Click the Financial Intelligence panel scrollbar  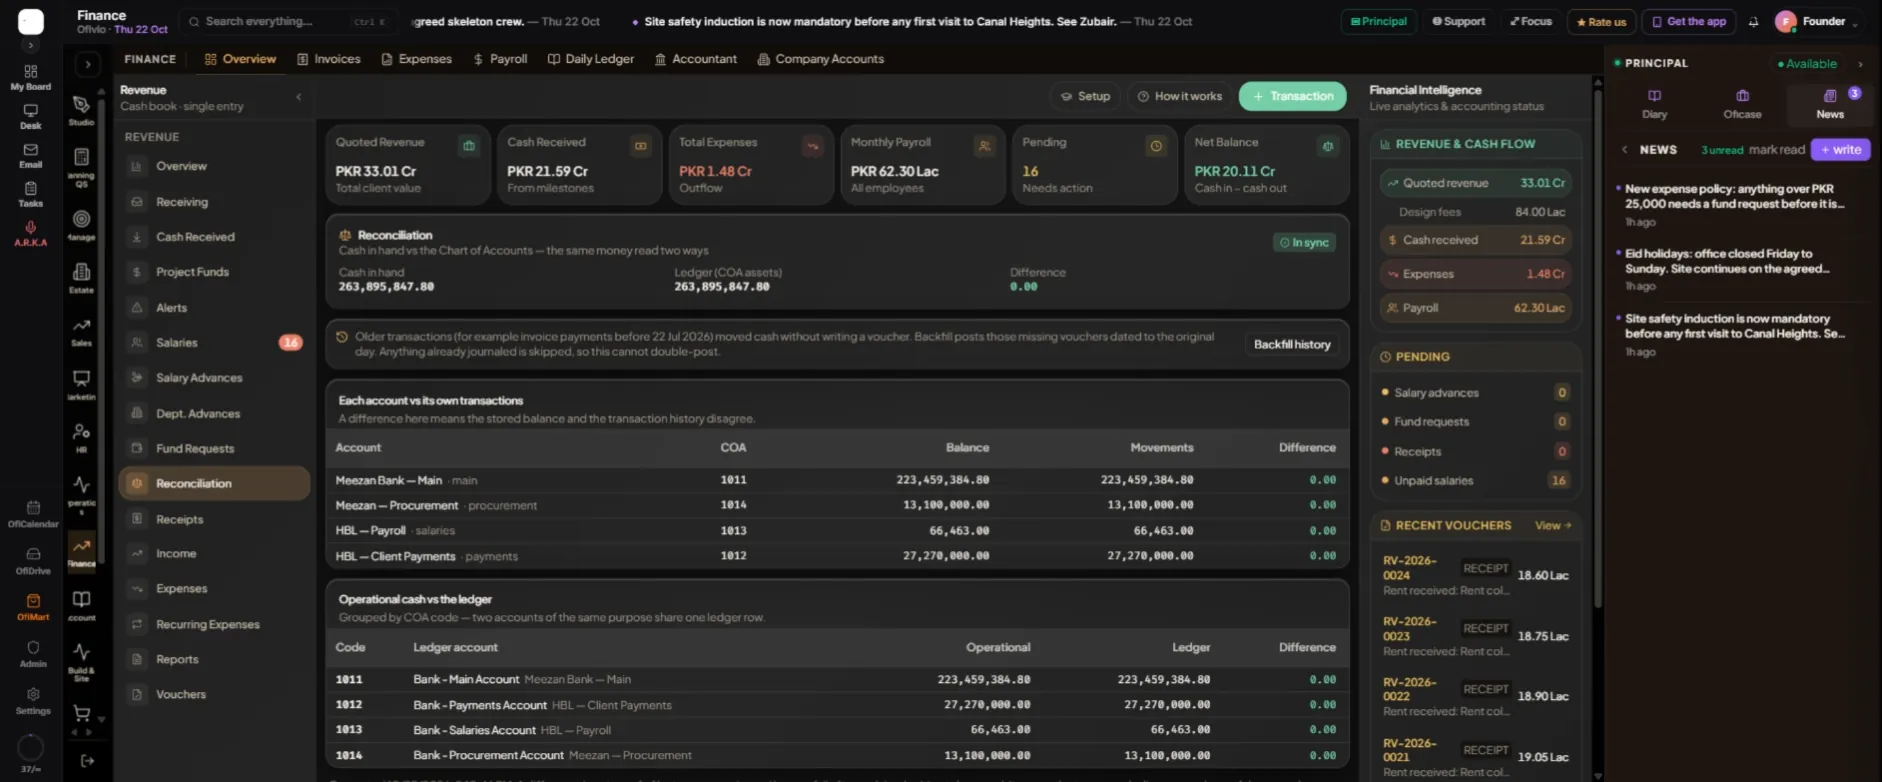(1597, 350)
